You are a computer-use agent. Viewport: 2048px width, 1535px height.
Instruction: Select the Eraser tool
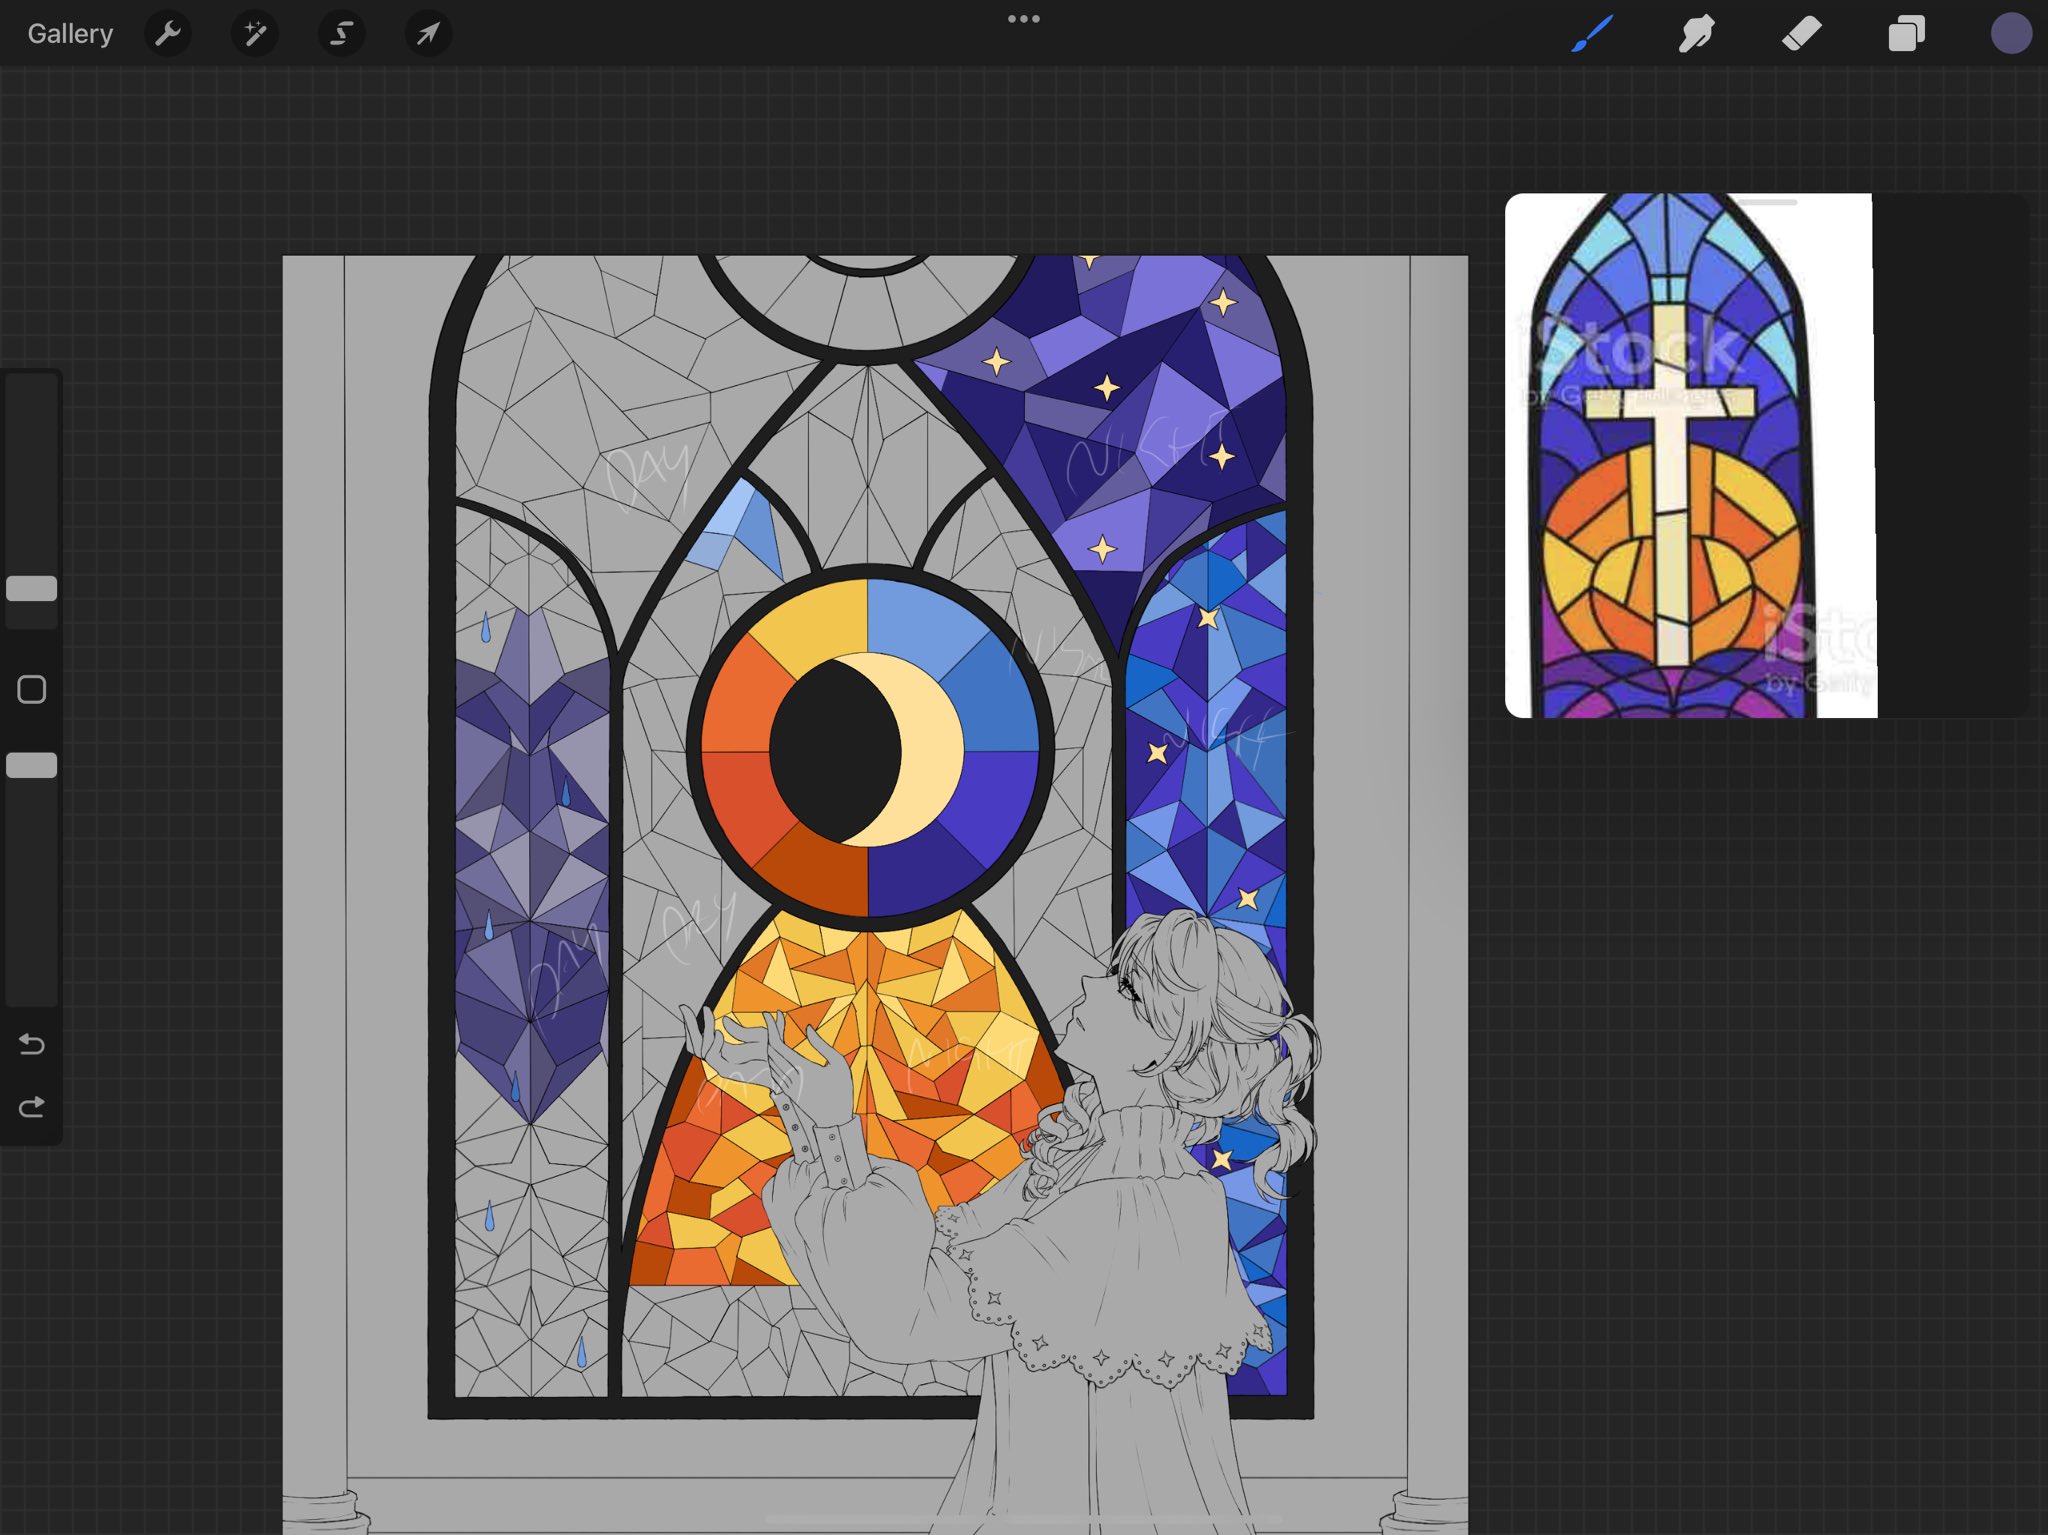click(1801, 34)
